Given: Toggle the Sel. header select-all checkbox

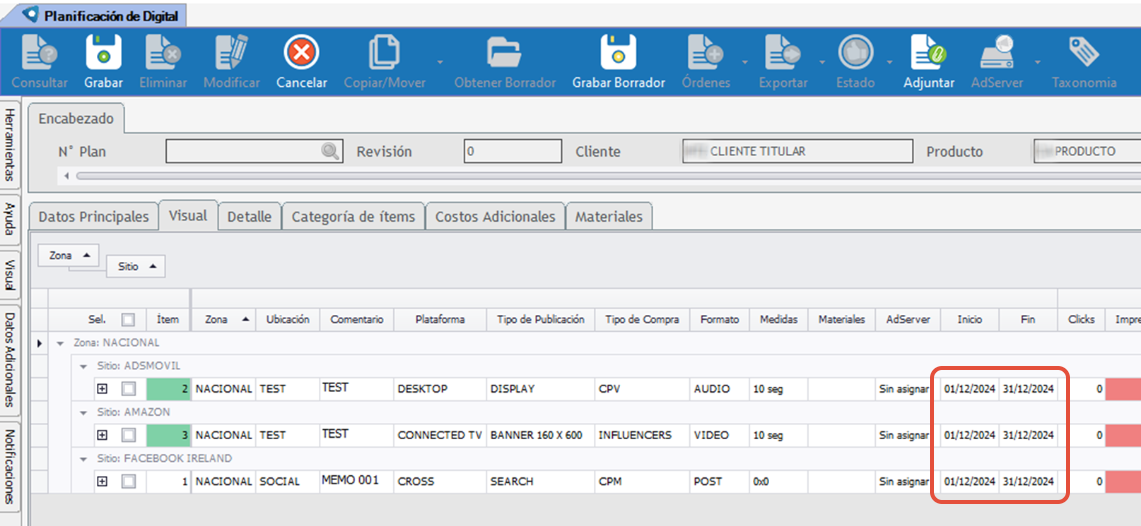Looking at the screenshot, I should click(128, 319).
